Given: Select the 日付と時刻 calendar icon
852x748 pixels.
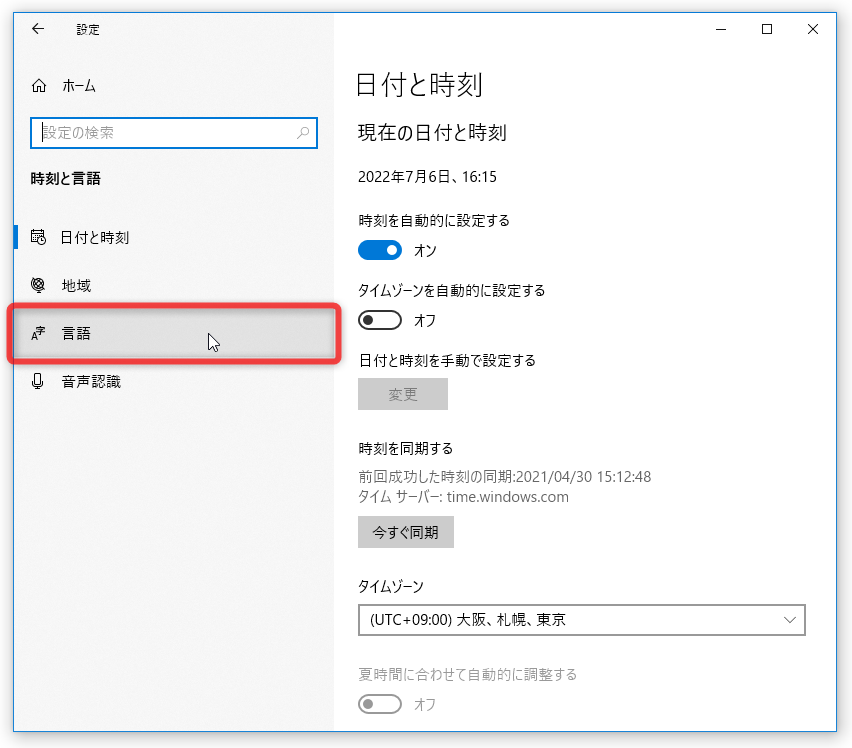Looking at the screenshot, I should click(38, 237).
